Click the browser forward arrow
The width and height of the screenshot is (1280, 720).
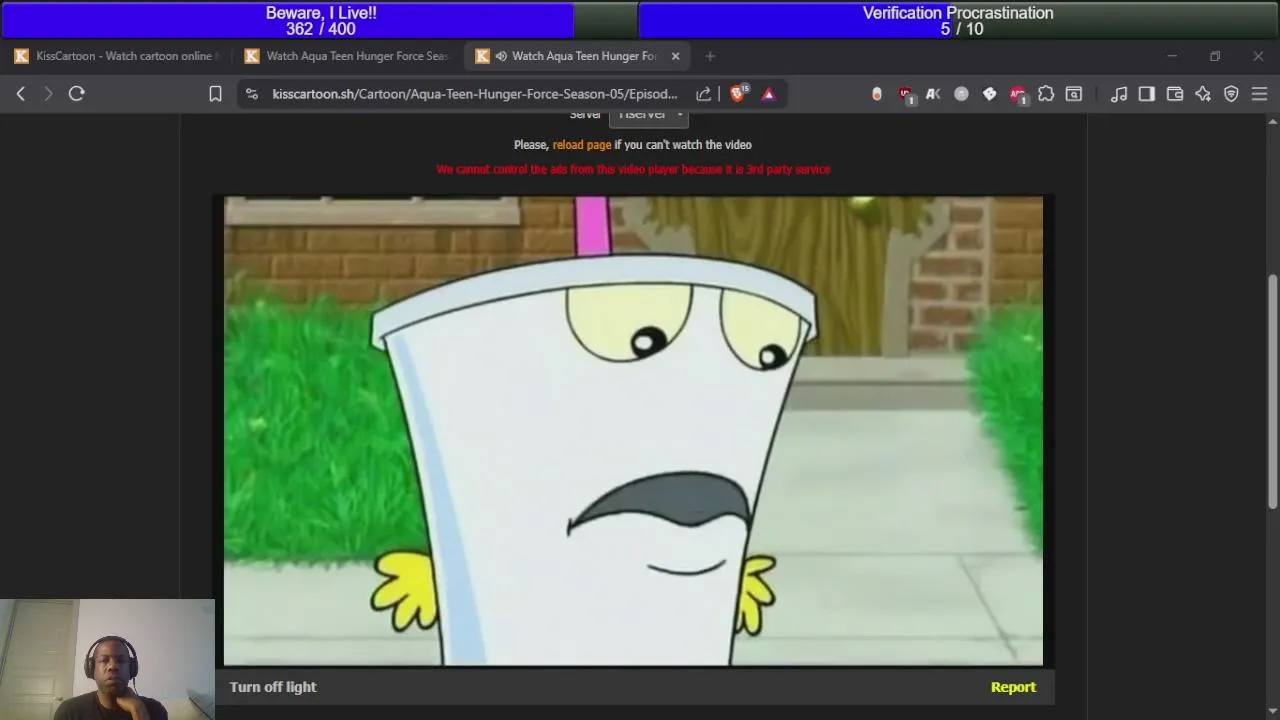click(48, 94)
